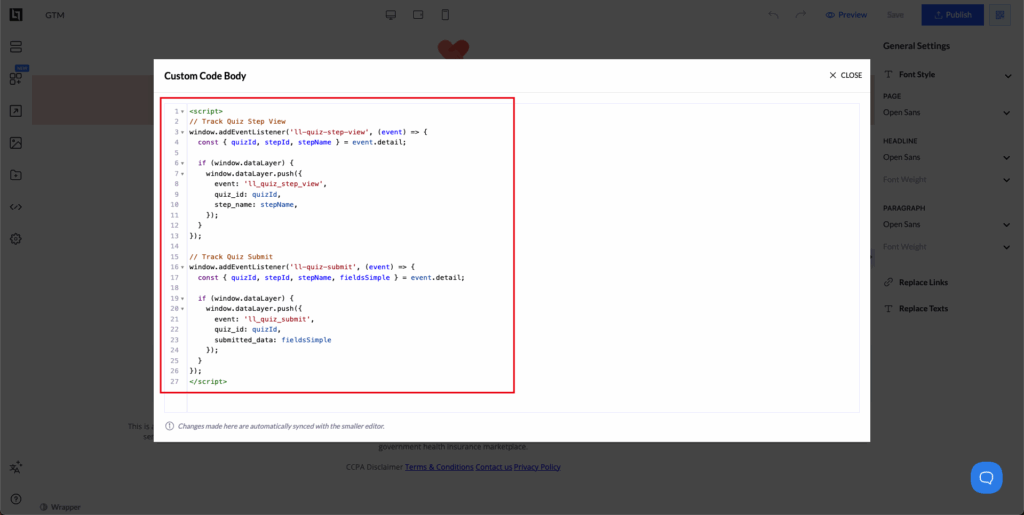Open the Sections panel icon in sidebar
This screenshot has width=1024, height=515.
pyautogui.click(x=16, y=47)
